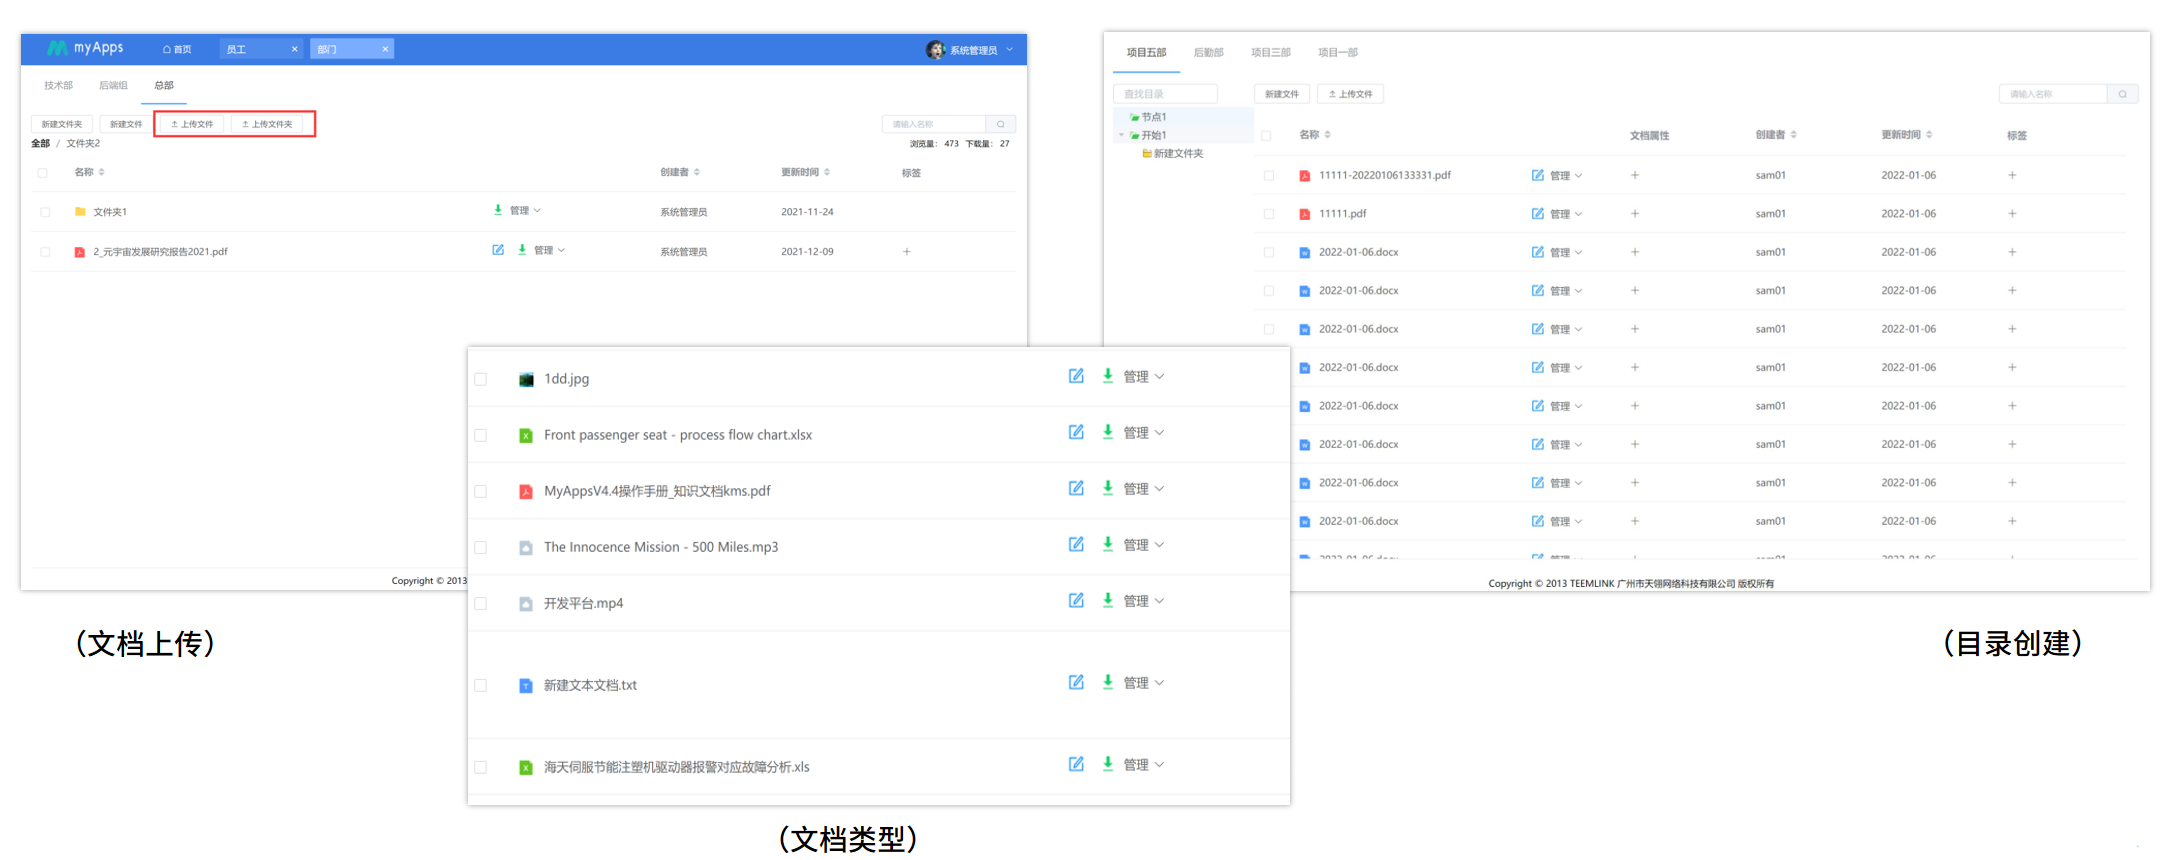
Task: Focus the 查找目录 search field
Action: (x=1165, y=94)
